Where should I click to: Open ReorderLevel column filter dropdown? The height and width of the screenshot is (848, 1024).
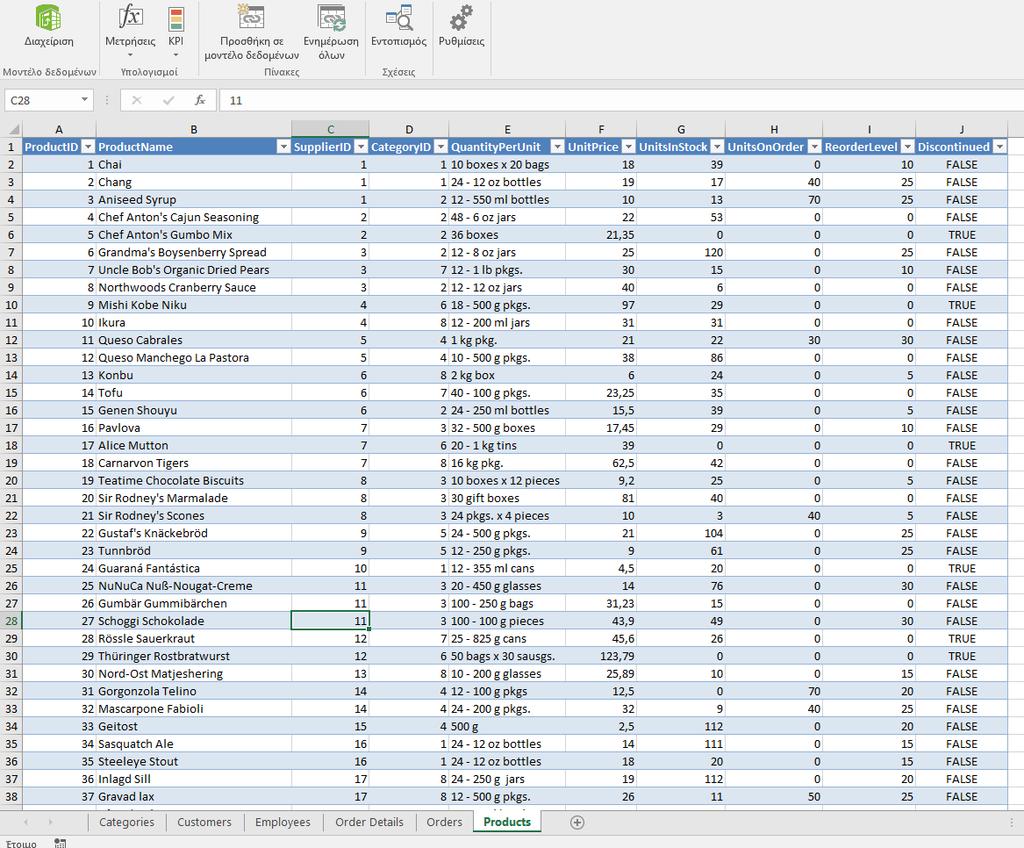pos(908,147)
